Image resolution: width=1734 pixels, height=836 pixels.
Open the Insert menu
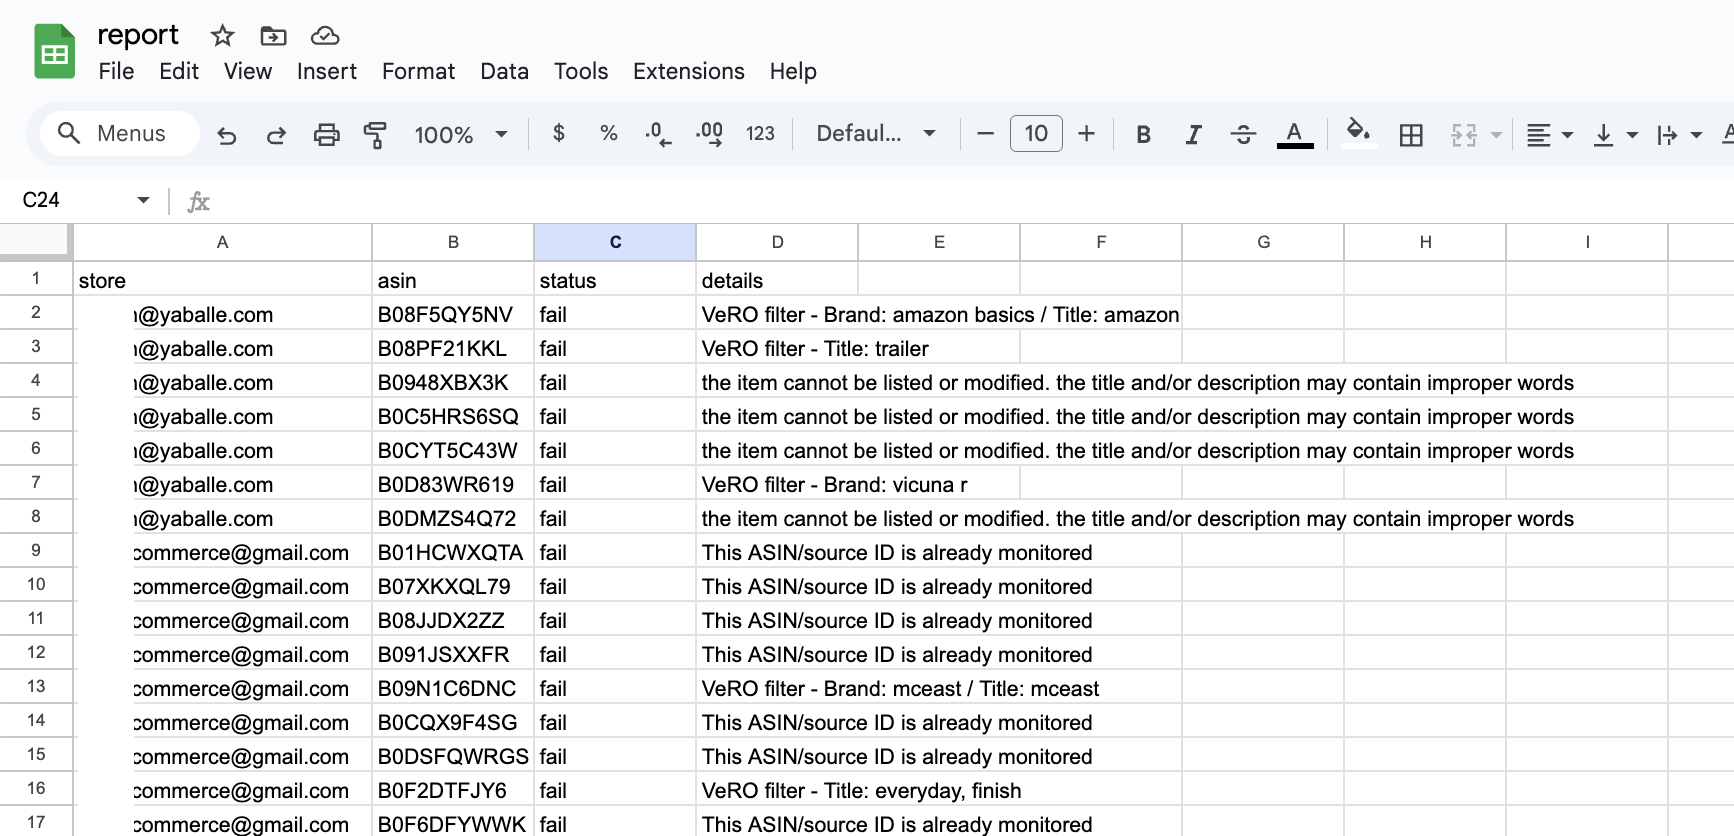327,71
